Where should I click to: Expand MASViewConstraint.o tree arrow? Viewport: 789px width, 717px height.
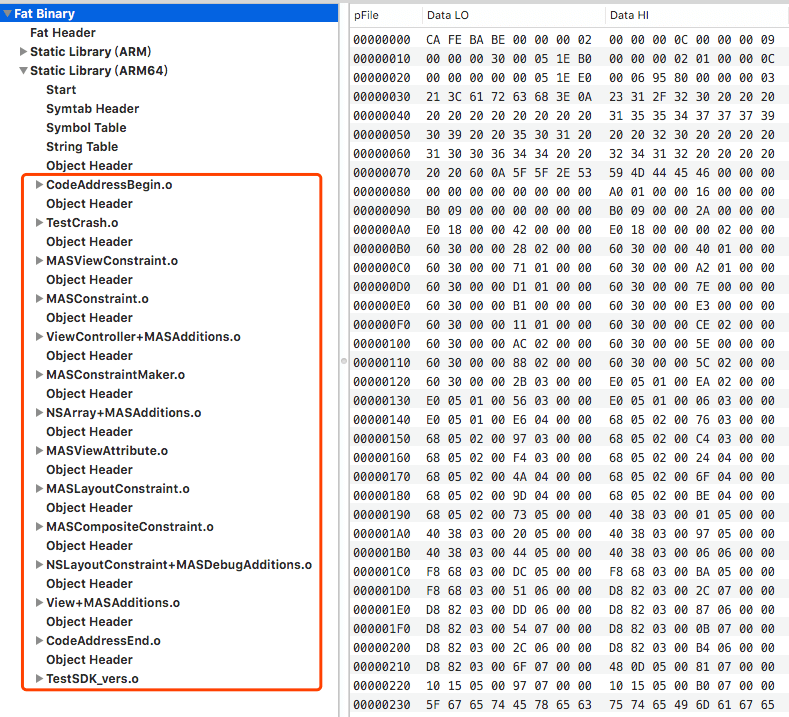point(39,261)
